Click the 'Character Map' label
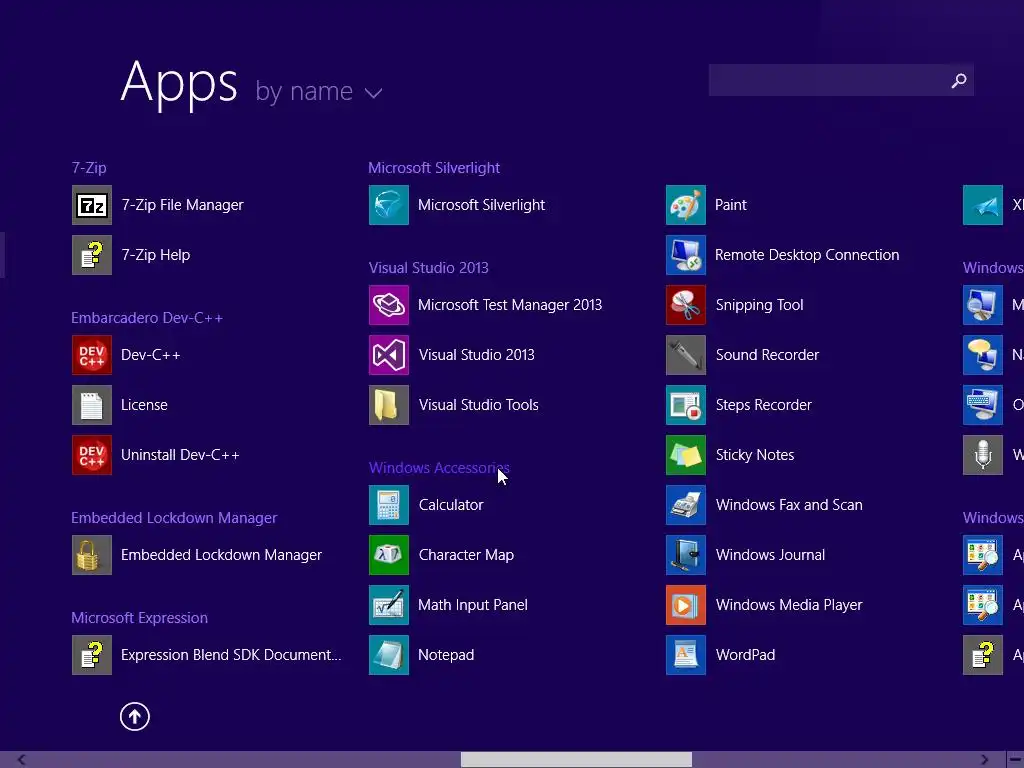The height and width of the screenshot is (768, 1024). pyautogui.click(x=466, y=555)
